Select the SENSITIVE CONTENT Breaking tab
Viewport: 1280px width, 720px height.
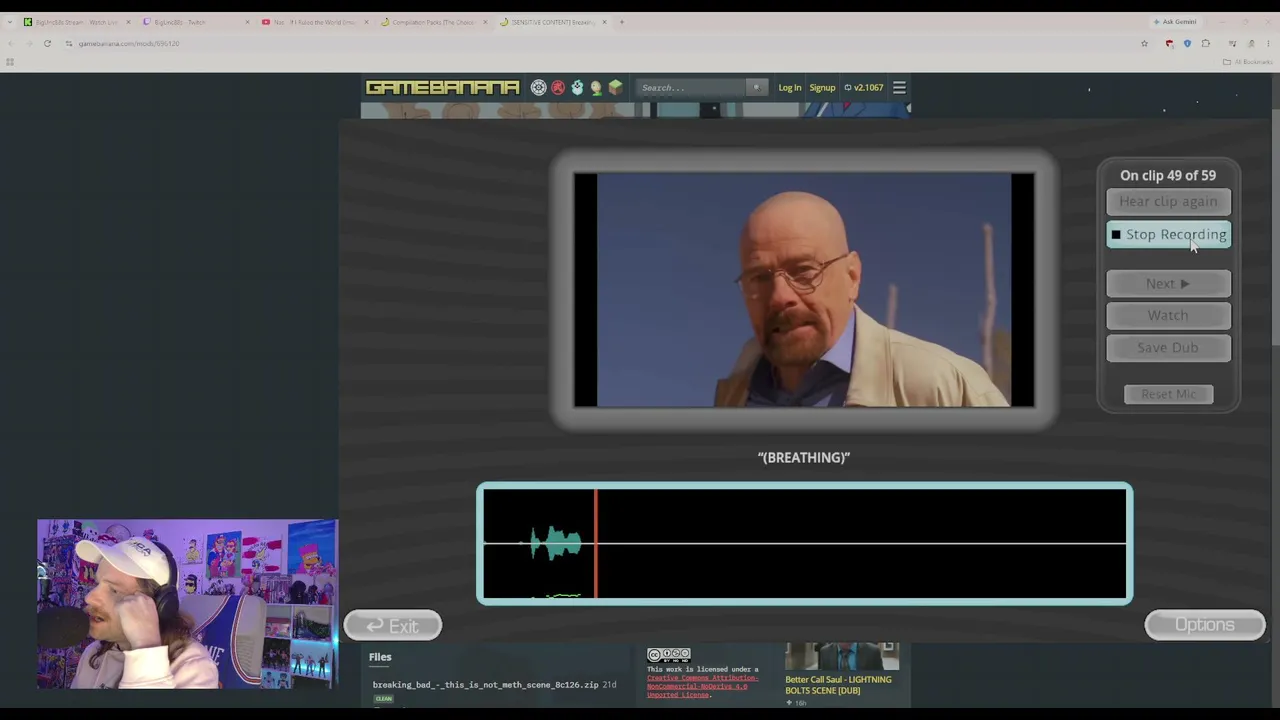tap(554, 22)
